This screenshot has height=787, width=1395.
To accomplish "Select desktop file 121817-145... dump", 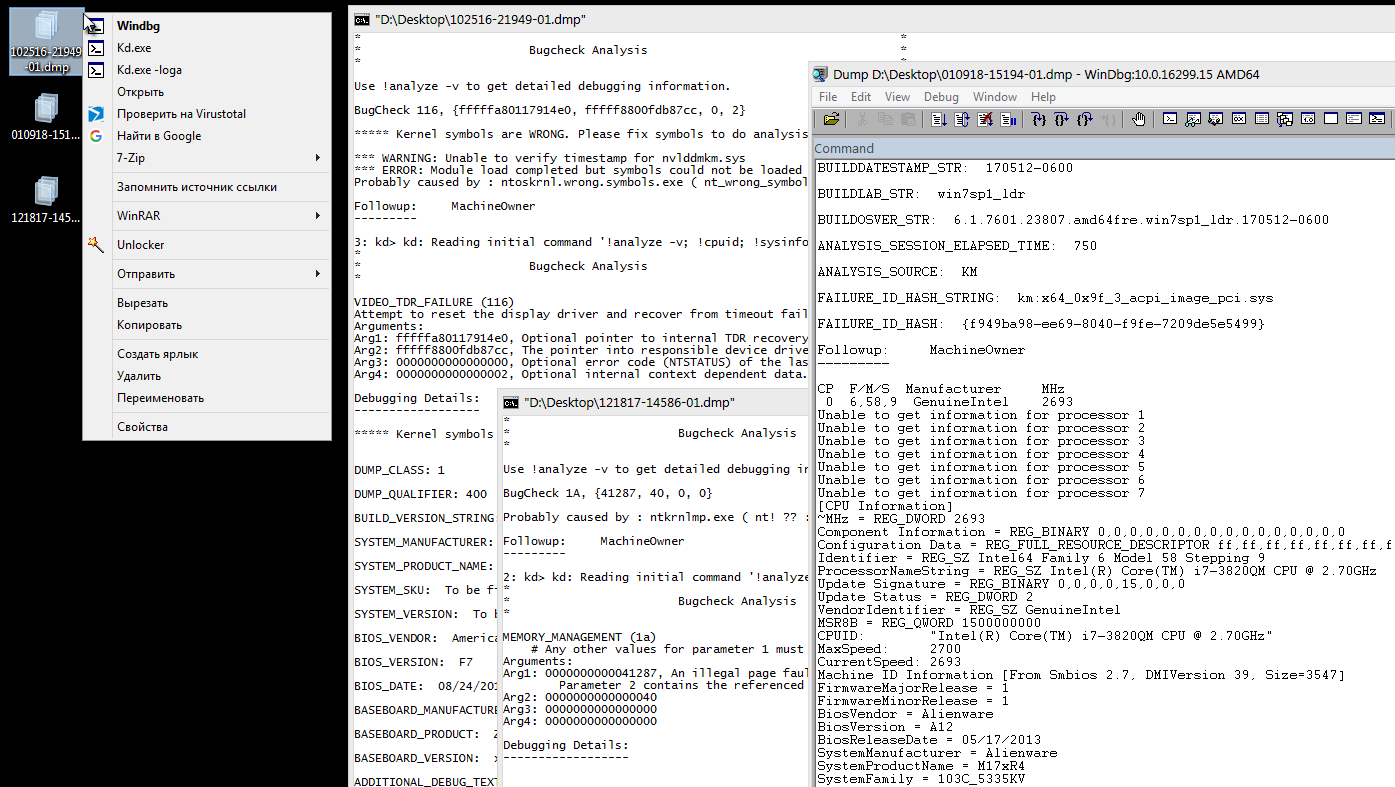I will (47, 200).
